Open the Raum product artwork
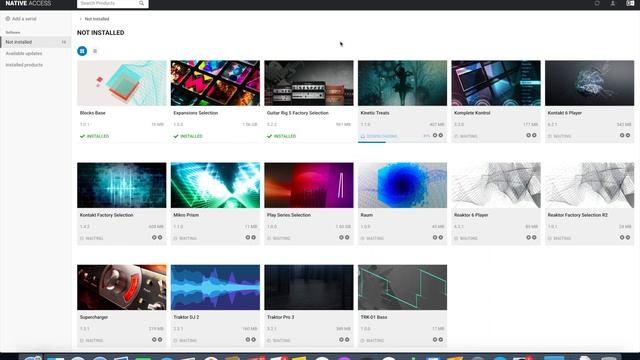640x360 pixels. tap(402, 185)
